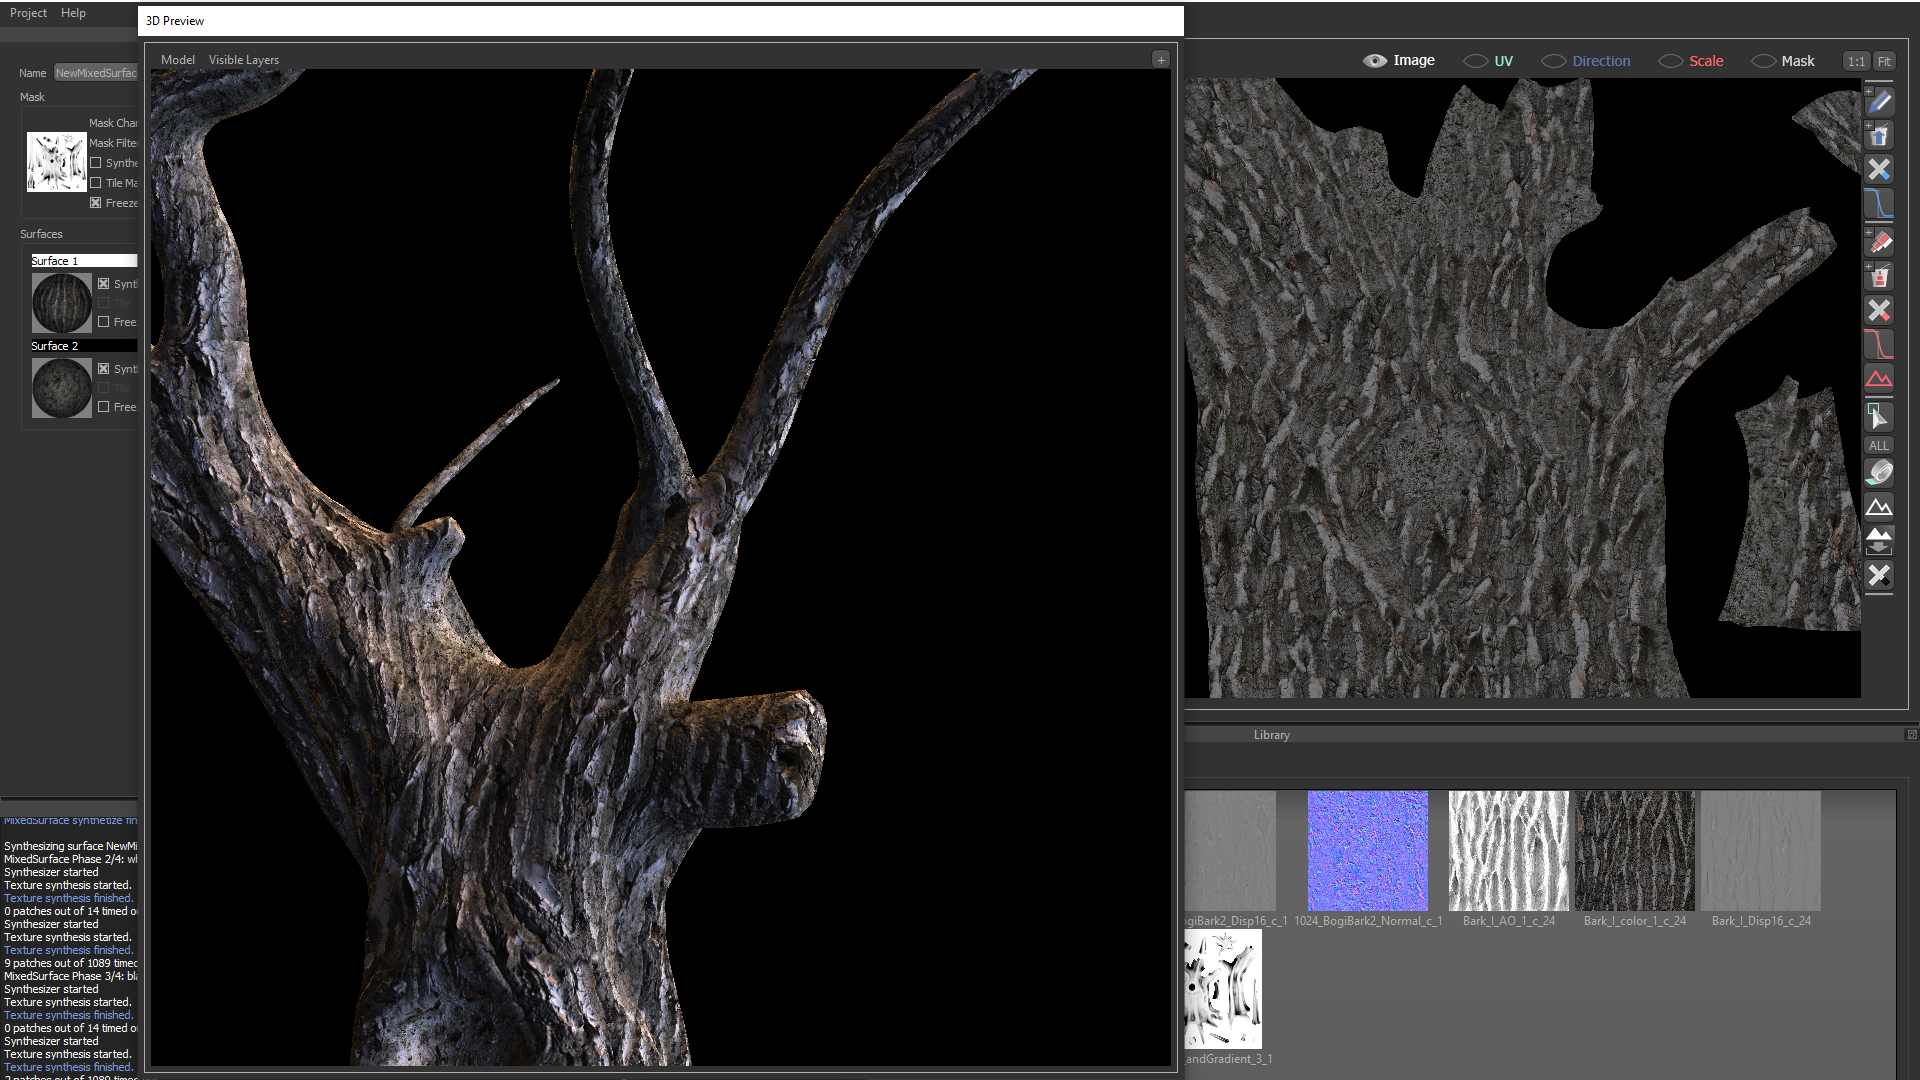This screenshot has height=1080, width=1920.
Task: Open the Project menu
Action: (x=28, y=13)
